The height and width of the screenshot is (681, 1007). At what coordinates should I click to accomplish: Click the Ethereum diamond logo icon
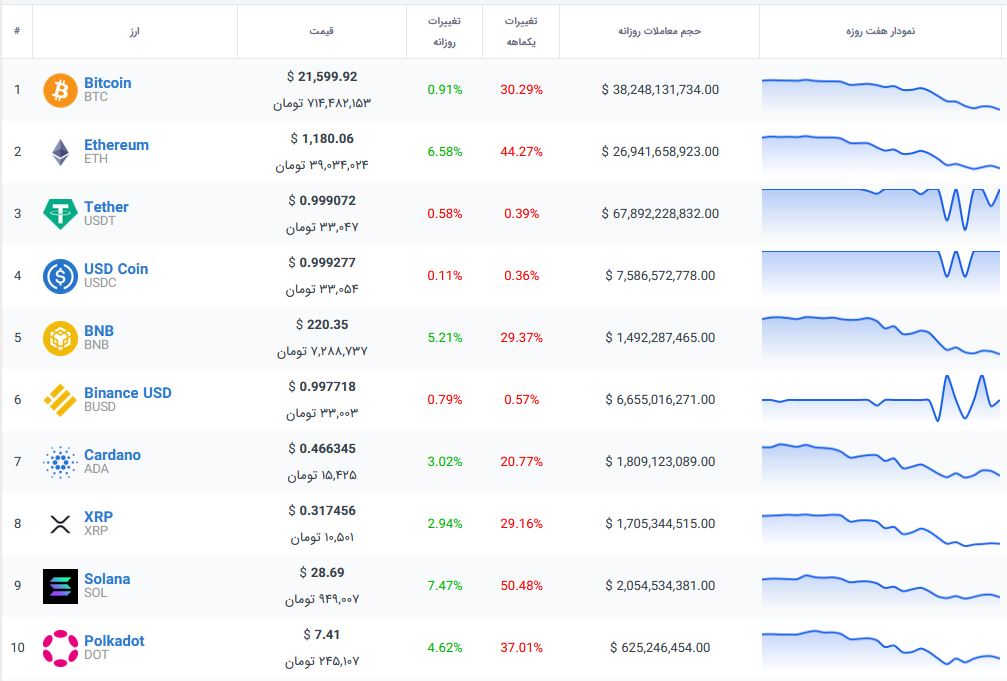(x=60, y=152)
